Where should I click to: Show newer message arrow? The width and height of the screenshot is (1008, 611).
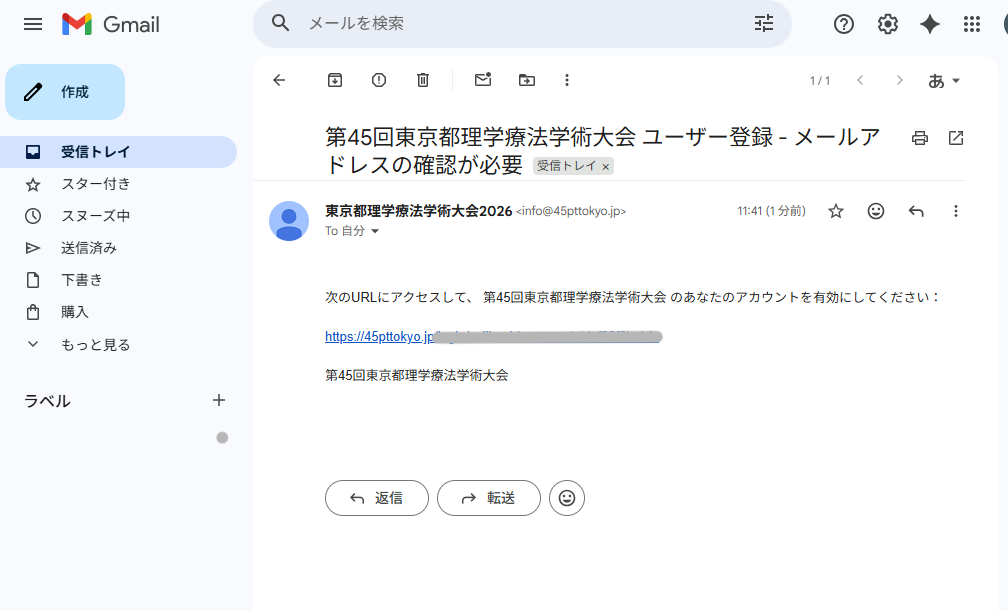[x=860, y=80]
